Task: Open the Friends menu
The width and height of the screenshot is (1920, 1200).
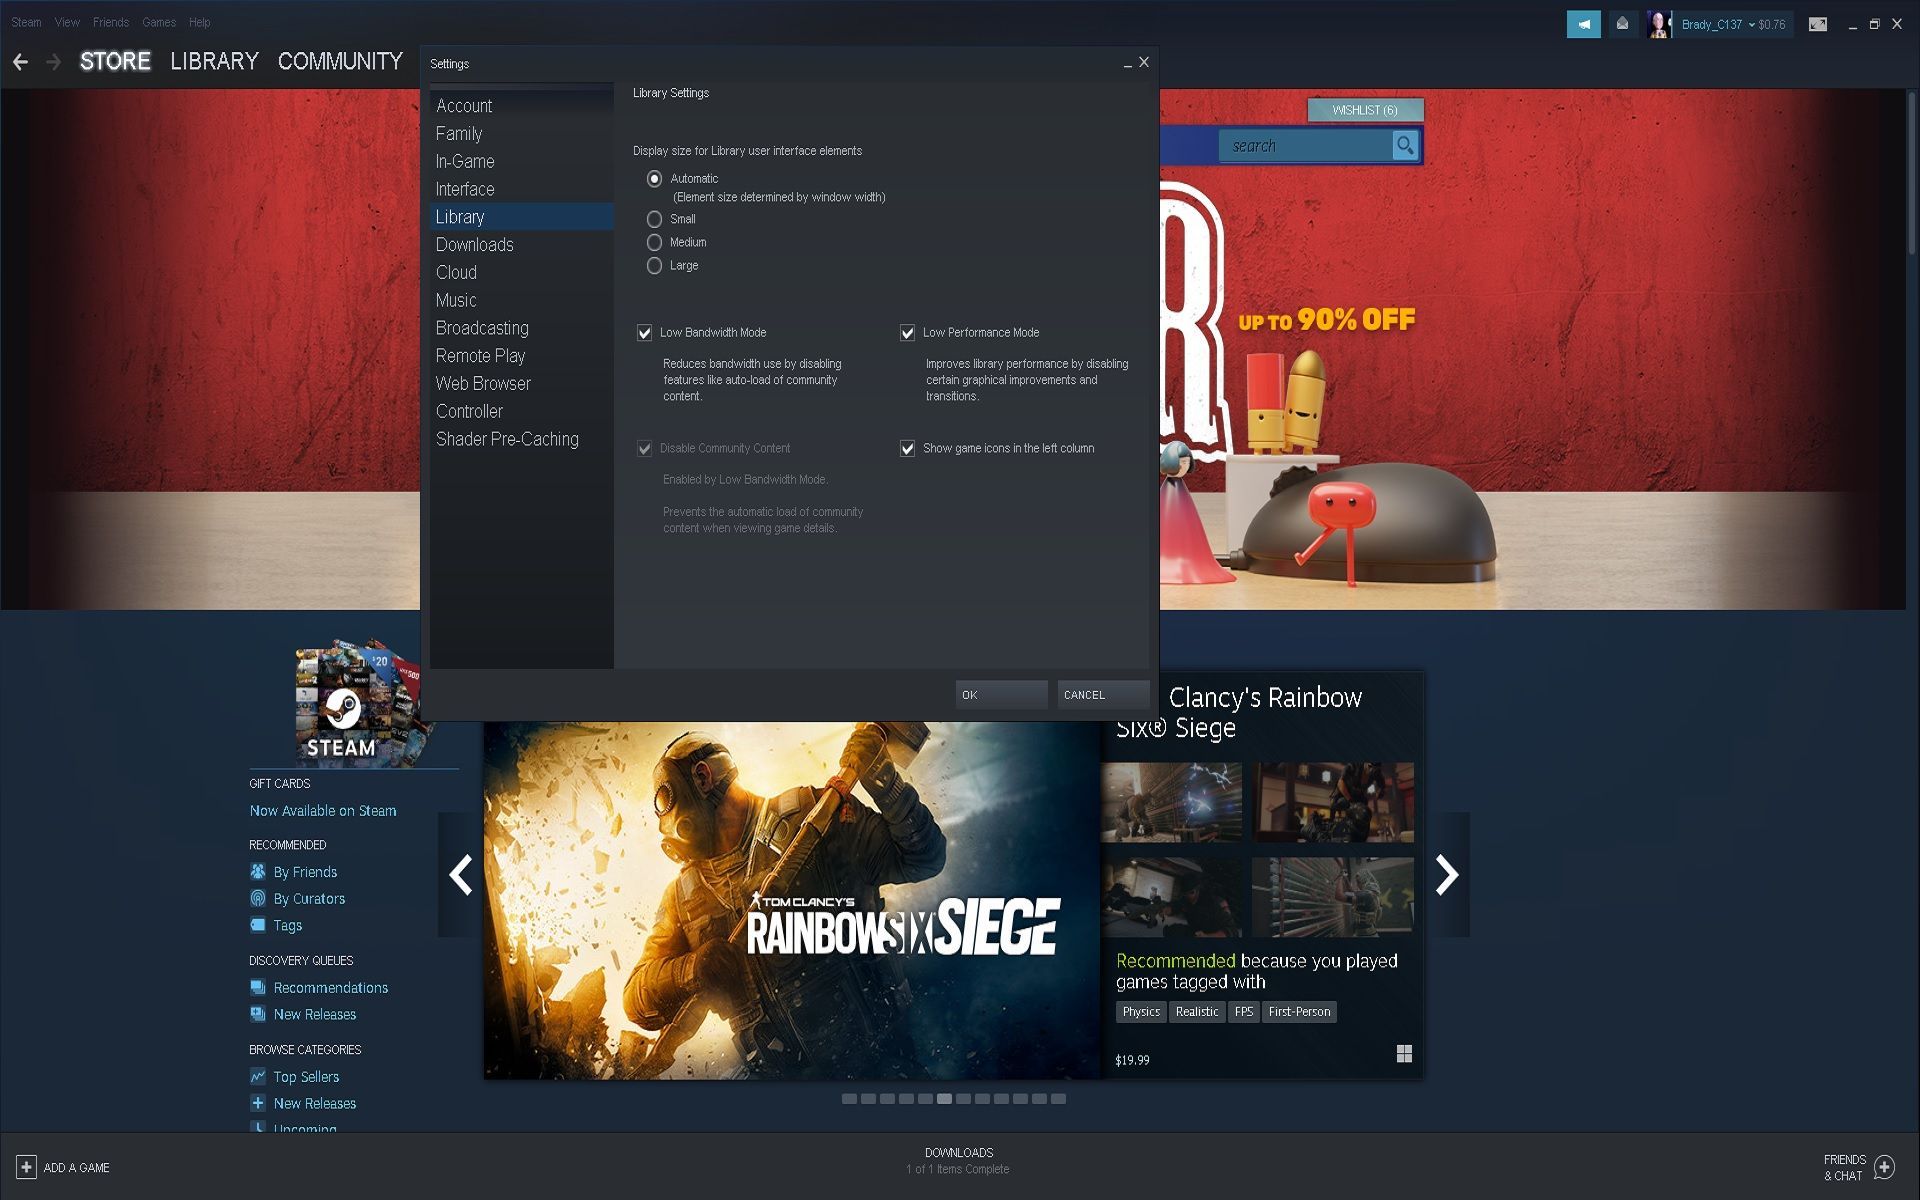Action: (111, 22)
